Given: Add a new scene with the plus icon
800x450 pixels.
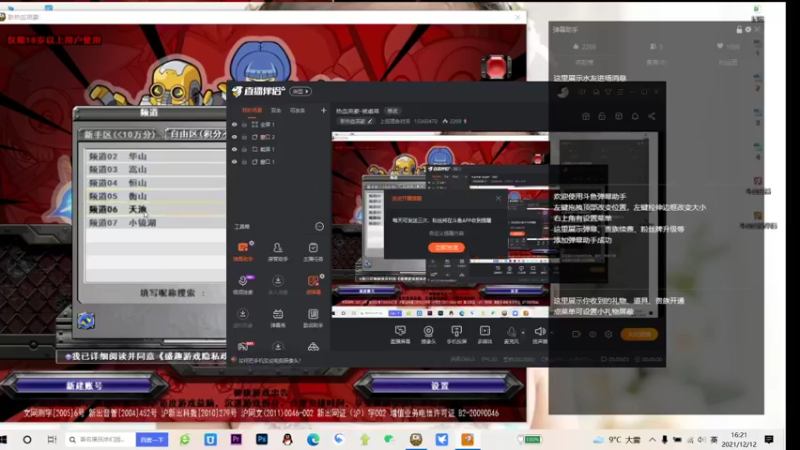Looking at the screenshot, I should pos(323,110).
